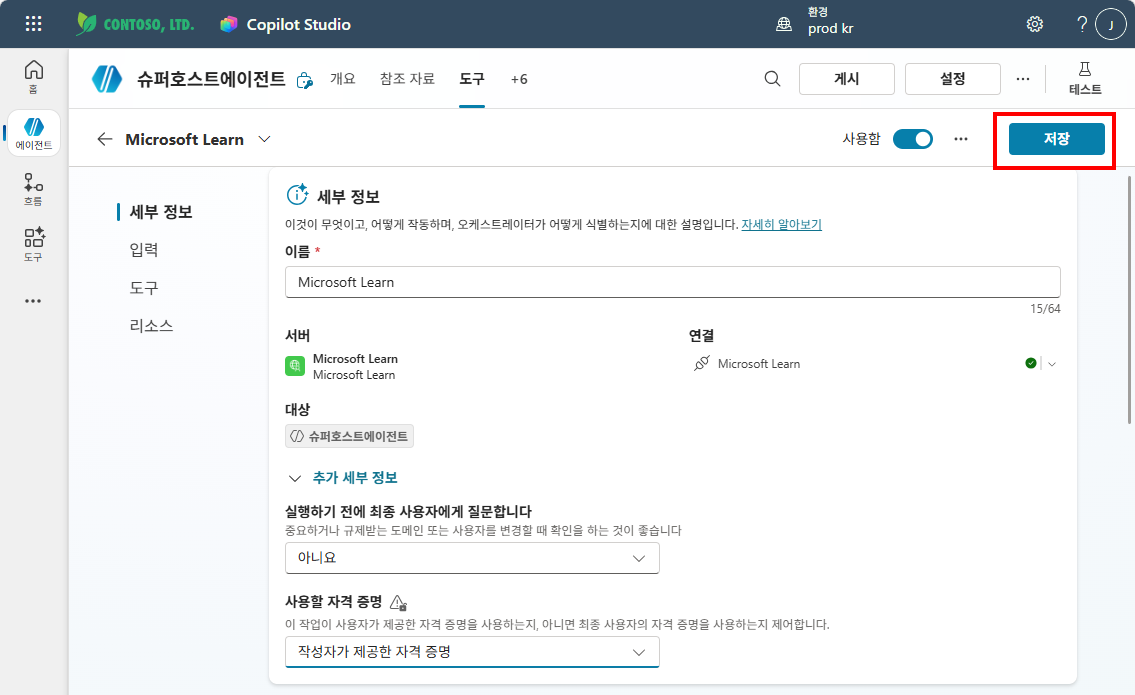The width and height of the screenshot is (1135, 695).
Task: Go to Home in the sidebar
Action: point(33,77)
